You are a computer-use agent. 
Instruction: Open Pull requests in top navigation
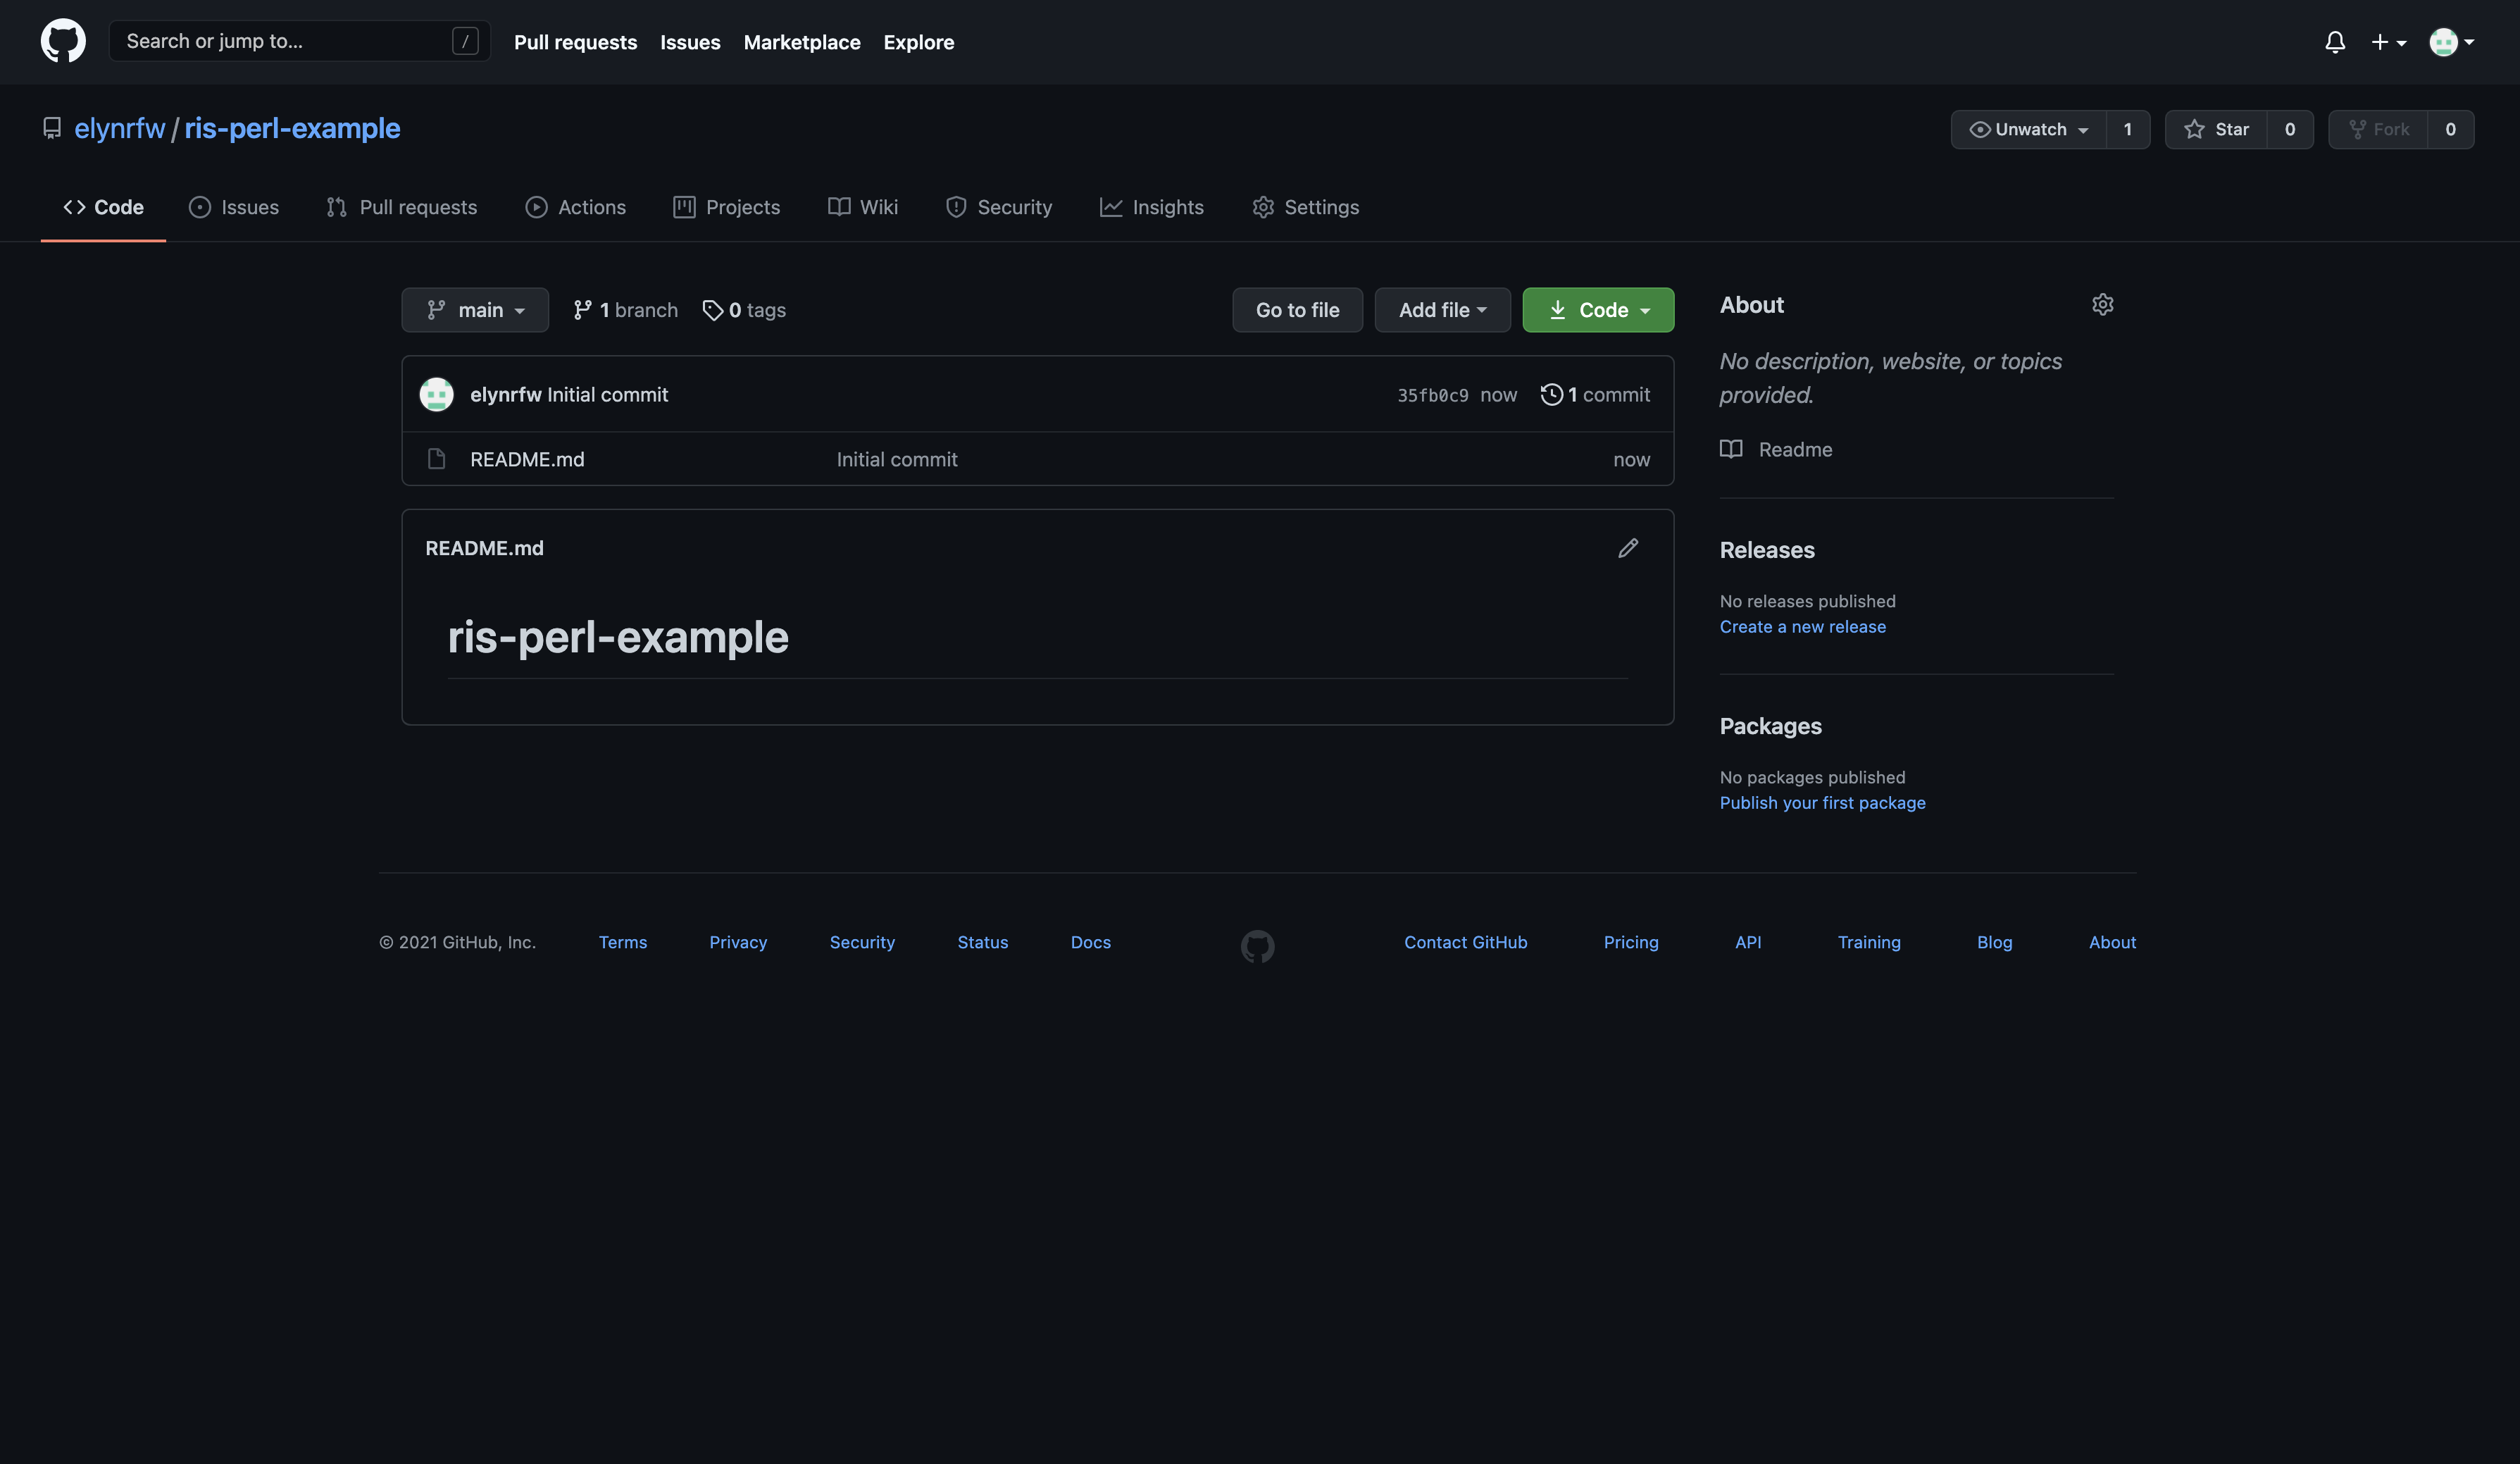coord(575,42)
